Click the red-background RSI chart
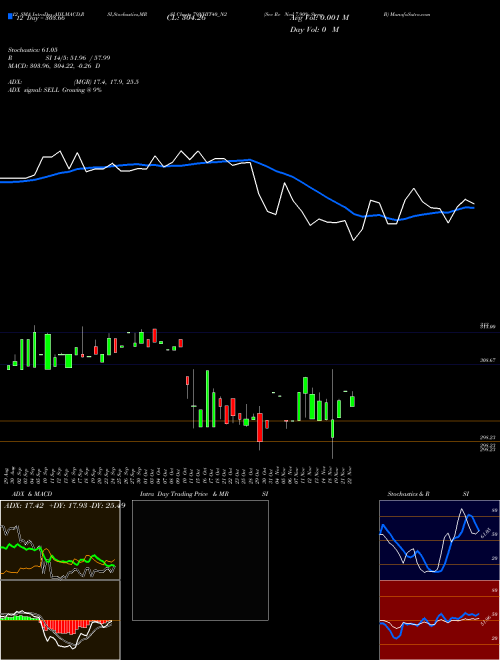The width and height of the screenshot is (500, 660). coord(439,620)
